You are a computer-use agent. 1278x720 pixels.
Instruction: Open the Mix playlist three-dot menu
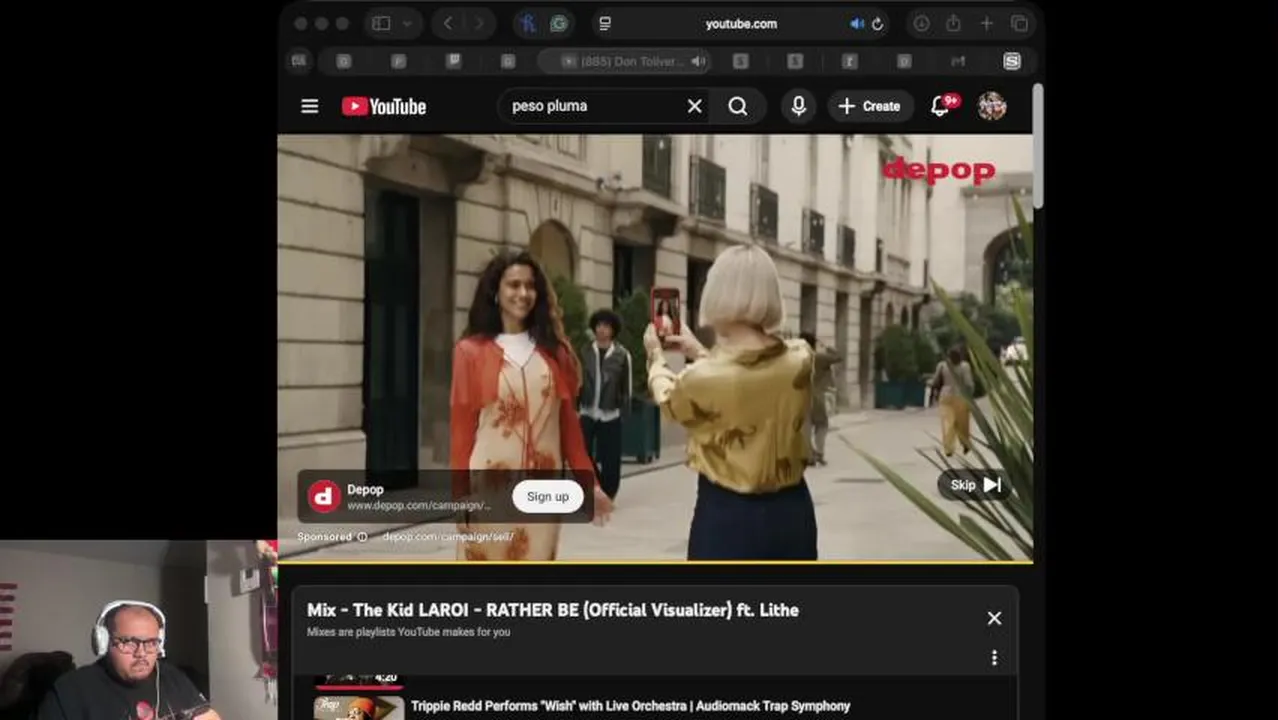tap(994, 657)
